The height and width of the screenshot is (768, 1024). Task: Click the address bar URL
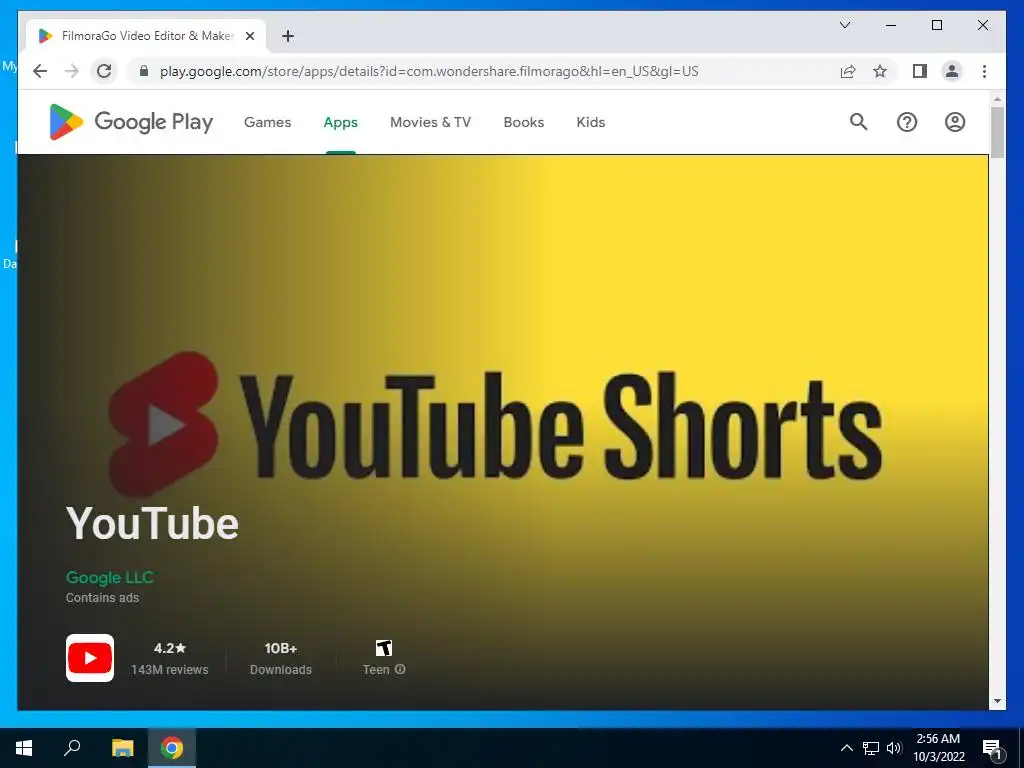tap(429, 71)
